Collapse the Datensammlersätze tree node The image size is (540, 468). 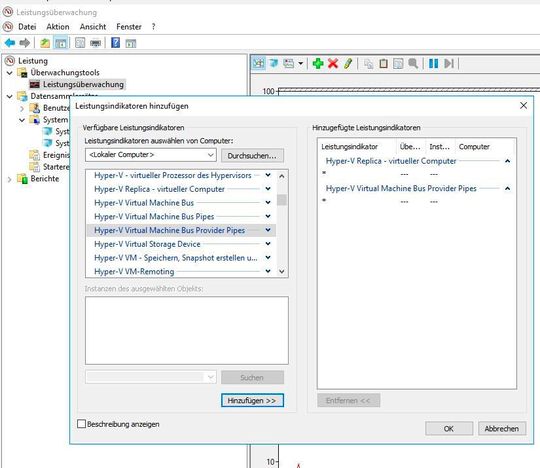pyautogui.click(x=10, y=96)
